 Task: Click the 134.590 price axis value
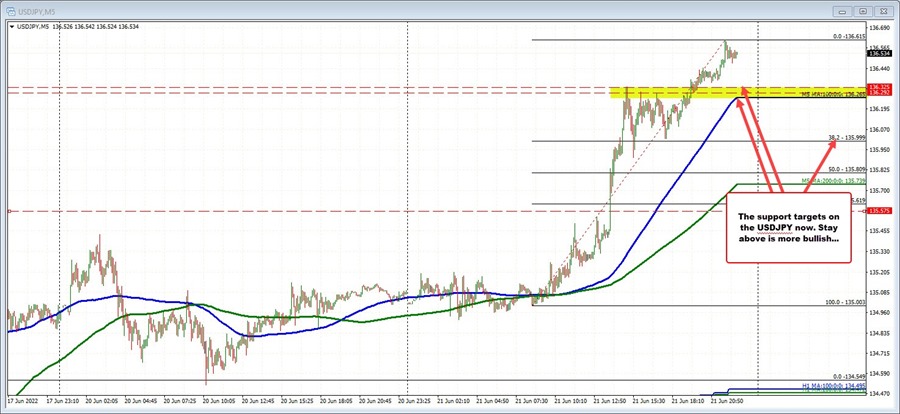pos(878,374)
